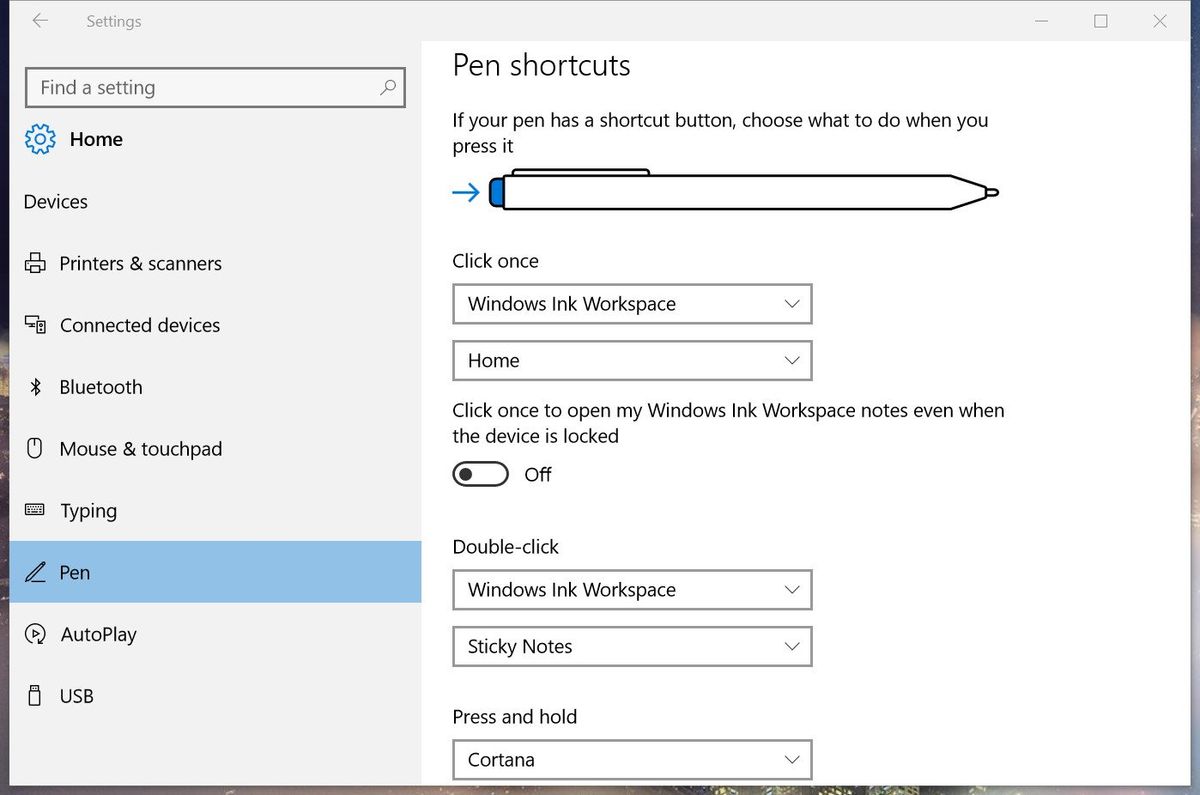Select the Typing keyboard icon
The image size is (1200, 795).
click(x=36, y=511)
